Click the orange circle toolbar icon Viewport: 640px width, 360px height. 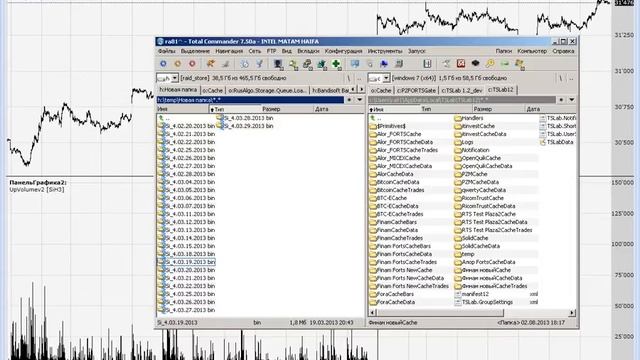pos(178,64)
